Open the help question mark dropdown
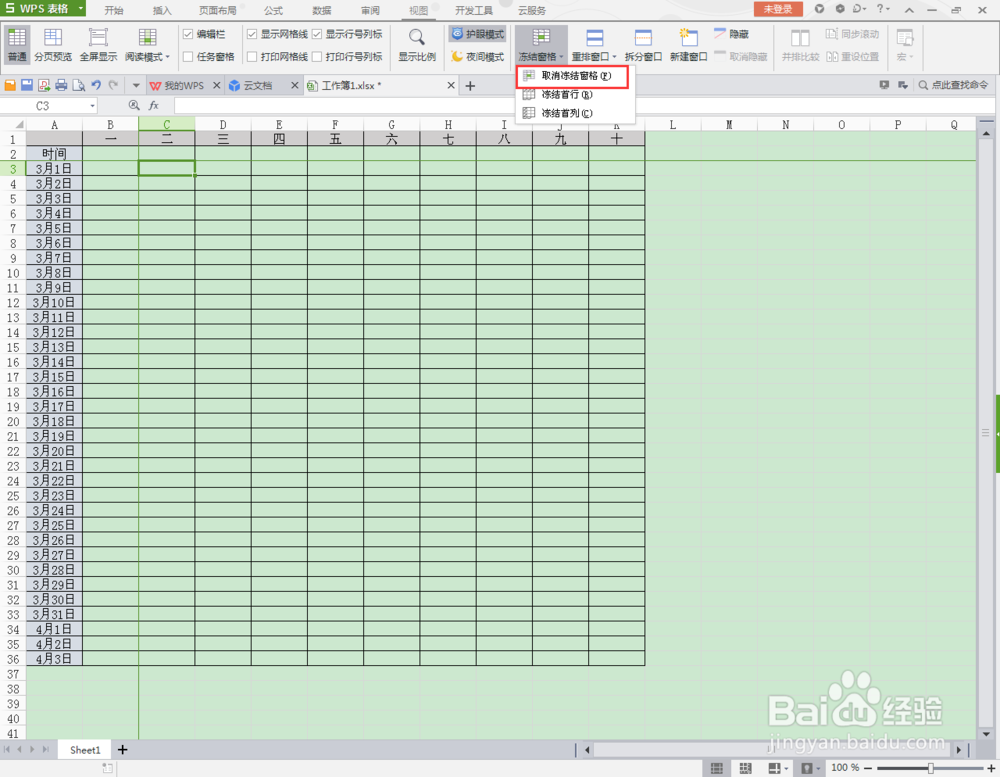1000x777 pixels. 883,9
